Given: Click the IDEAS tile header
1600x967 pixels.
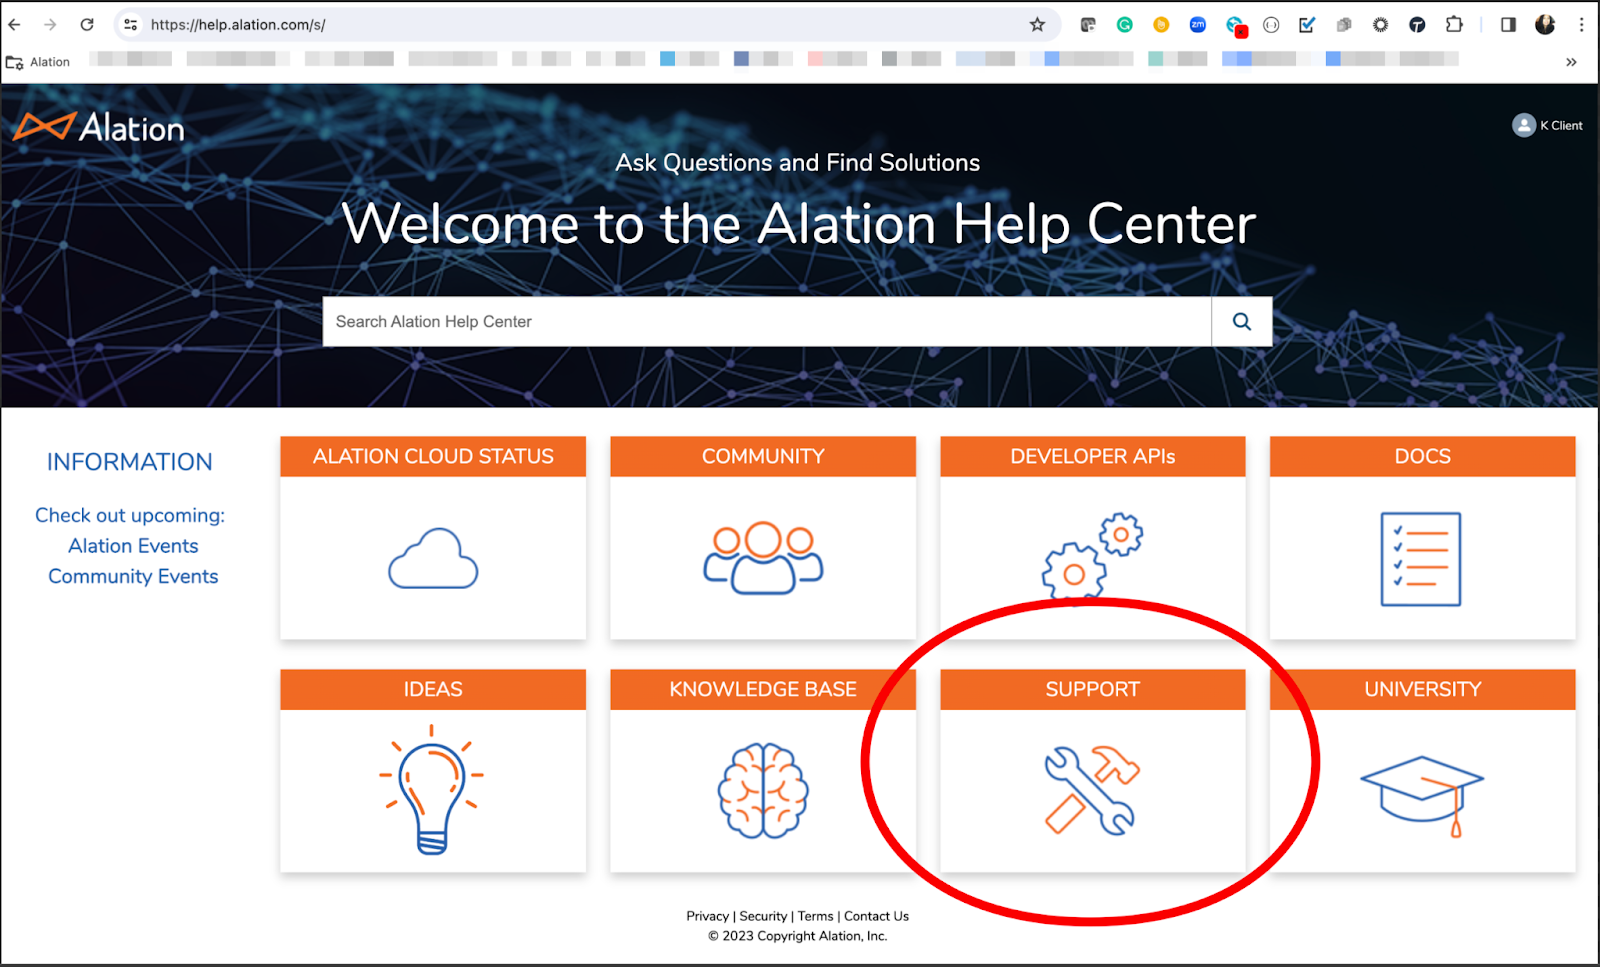Looking at the screenshot, I should pos(433,689).
